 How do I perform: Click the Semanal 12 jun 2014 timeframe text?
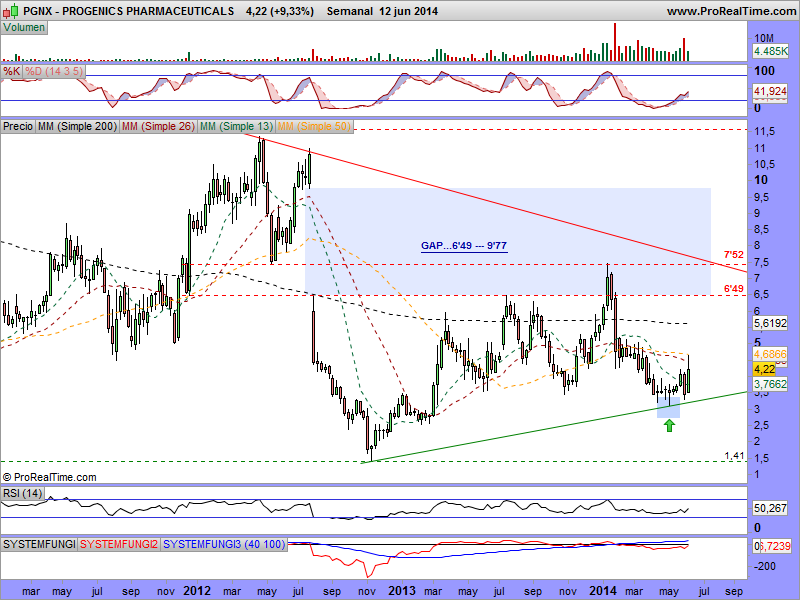(x=382, y=11)
